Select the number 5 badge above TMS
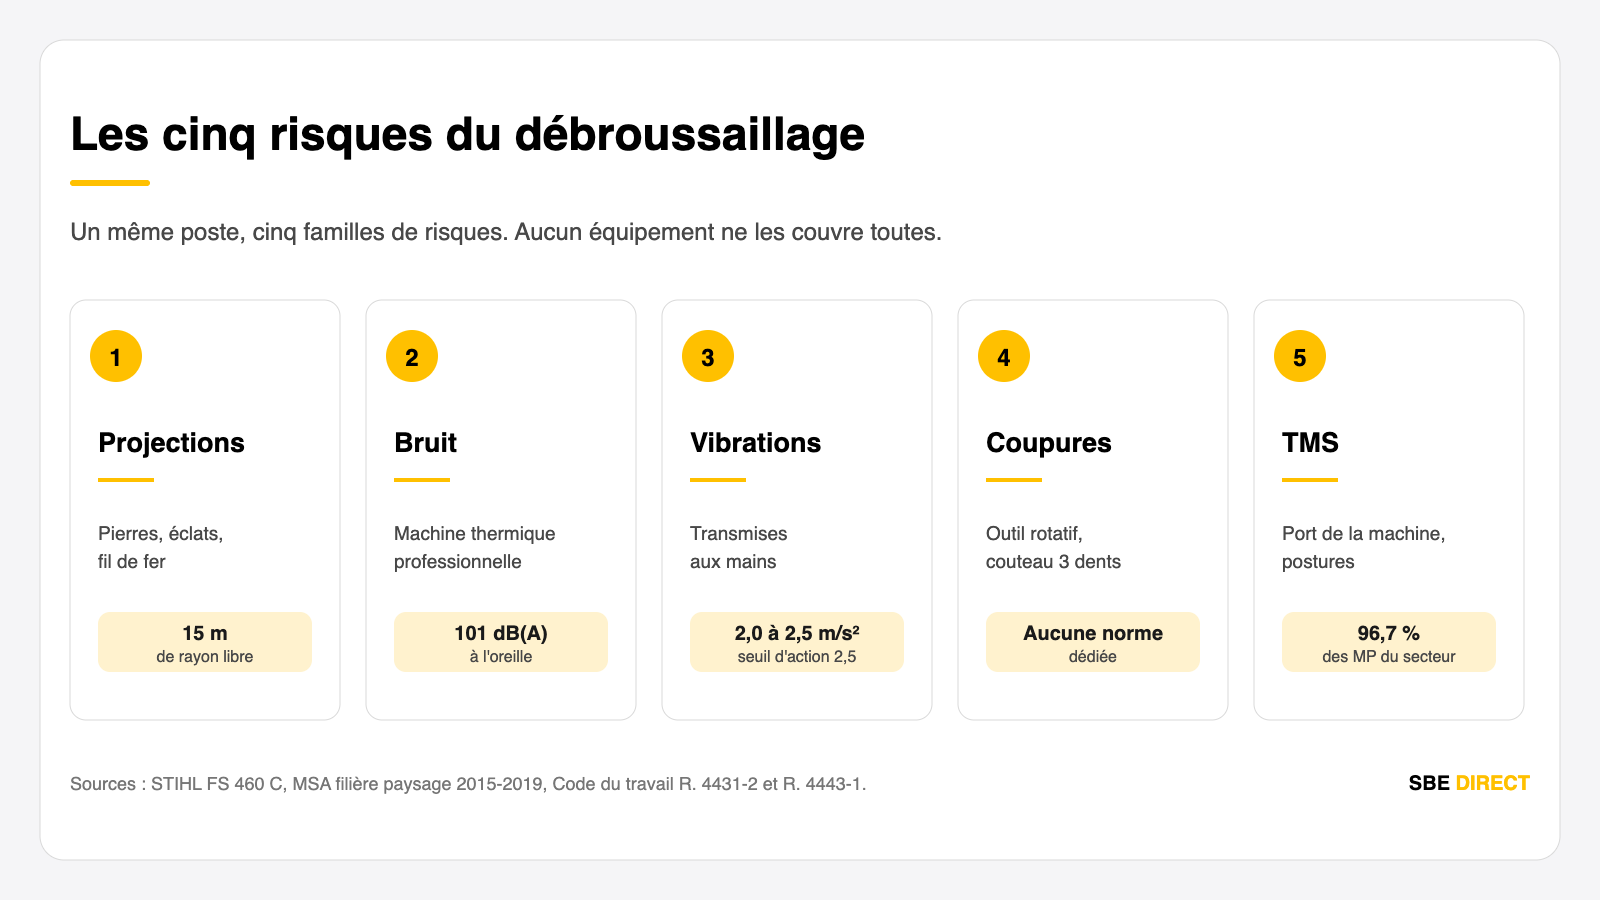 tap(1300, 356)
